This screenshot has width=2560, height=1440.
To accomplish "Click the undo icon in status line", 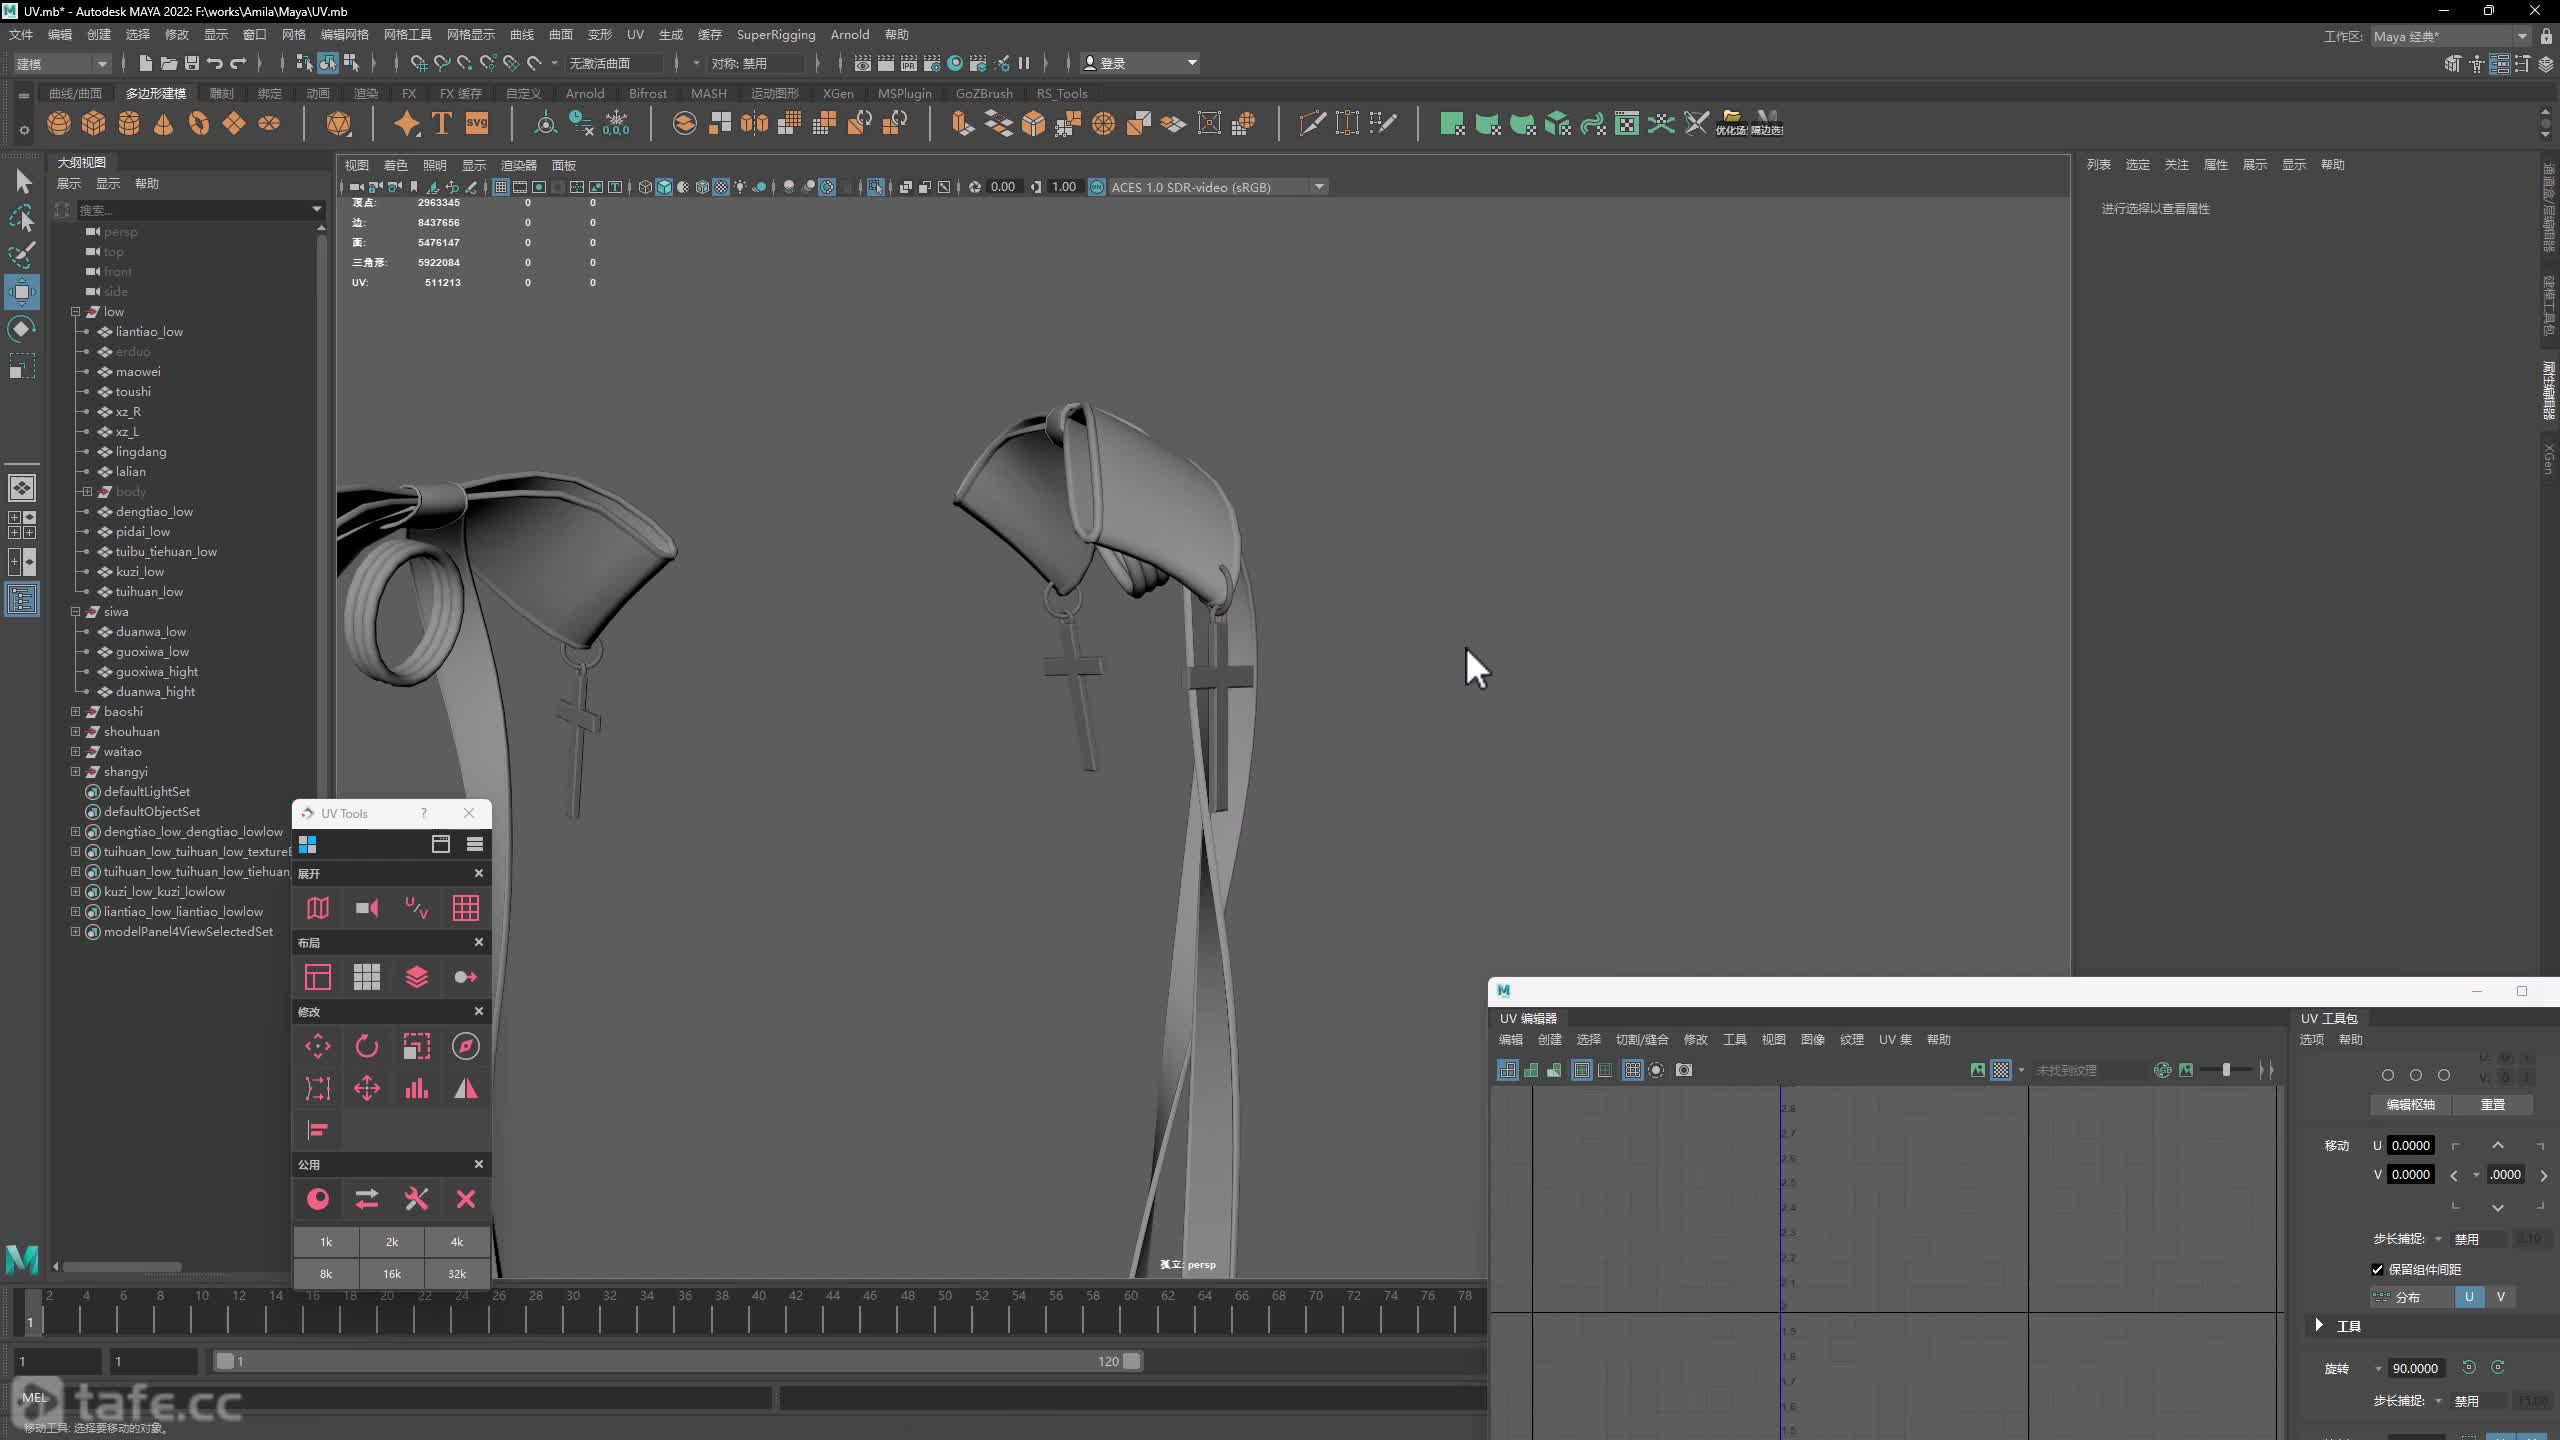I will click(215, 63).
